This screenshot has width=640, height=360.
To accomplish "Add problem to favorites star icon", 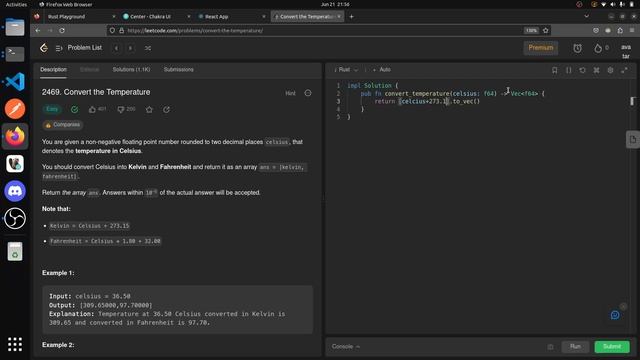I will point(149,109).
